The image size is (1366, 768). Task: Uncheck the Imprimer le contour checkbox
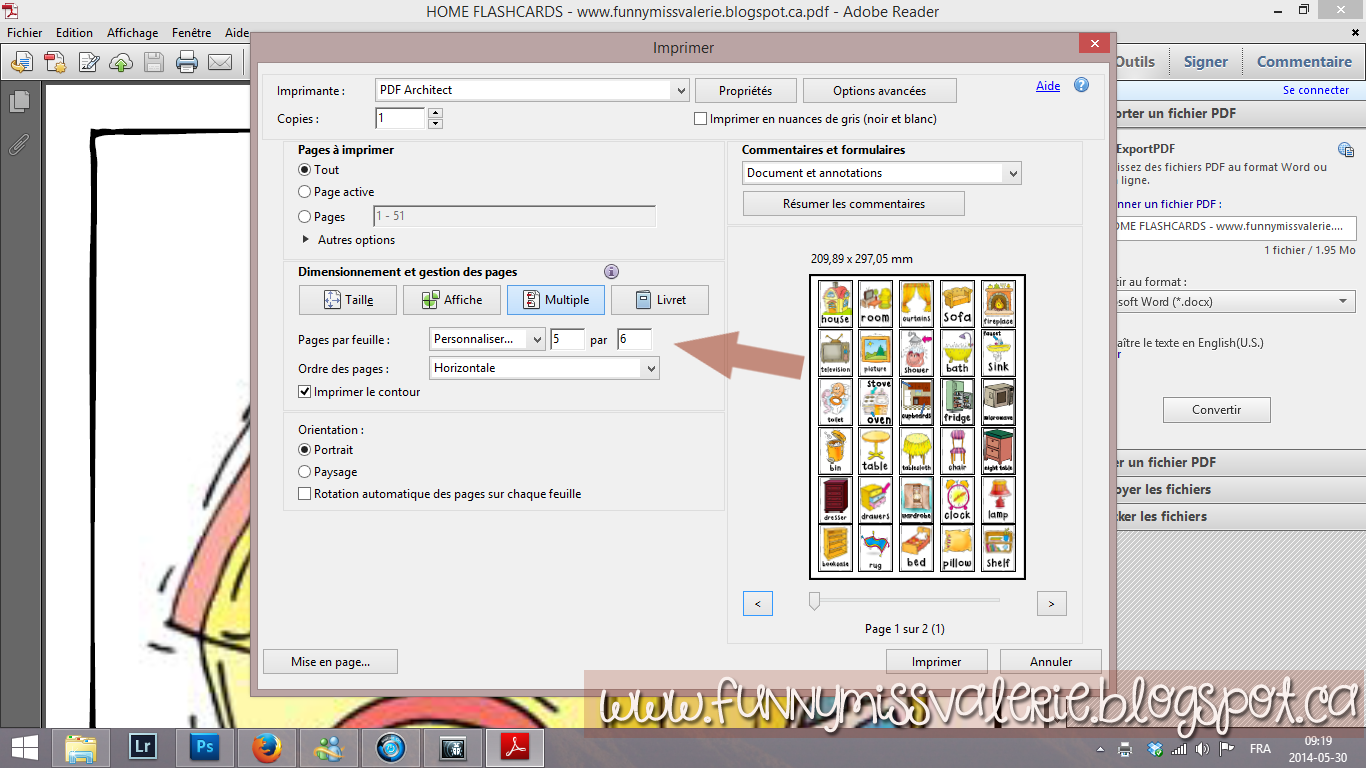point(305,392)
